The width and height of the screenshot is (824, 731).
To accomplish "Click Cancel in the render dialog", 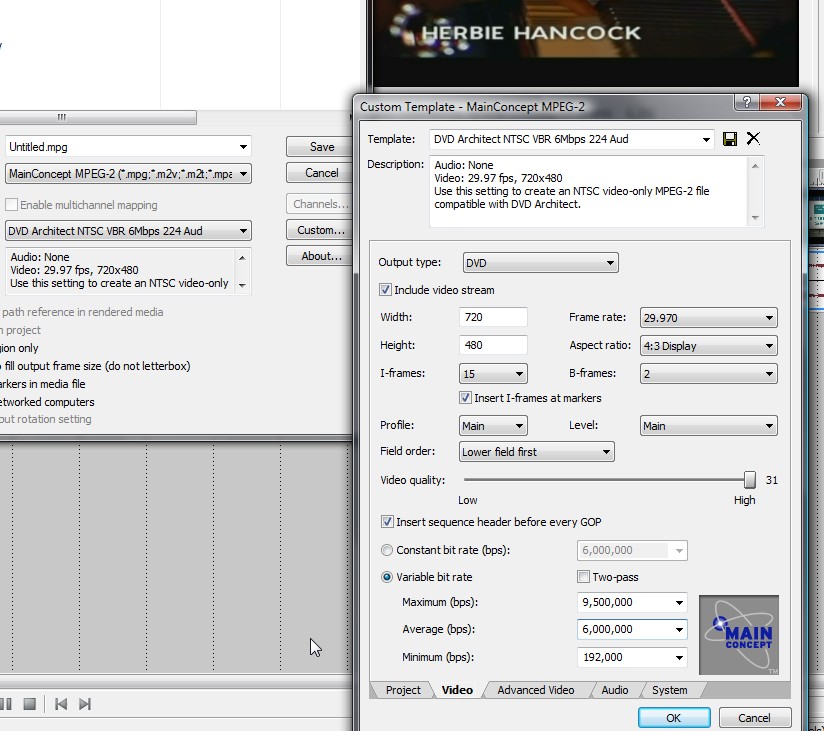I will tap(319, 173).
